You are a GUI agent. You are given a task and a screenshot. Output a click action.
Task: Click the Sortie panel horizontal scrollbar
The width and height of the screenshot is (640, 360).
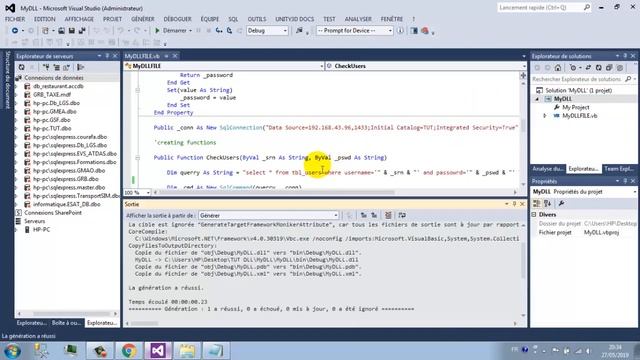(x=321, y=324)
